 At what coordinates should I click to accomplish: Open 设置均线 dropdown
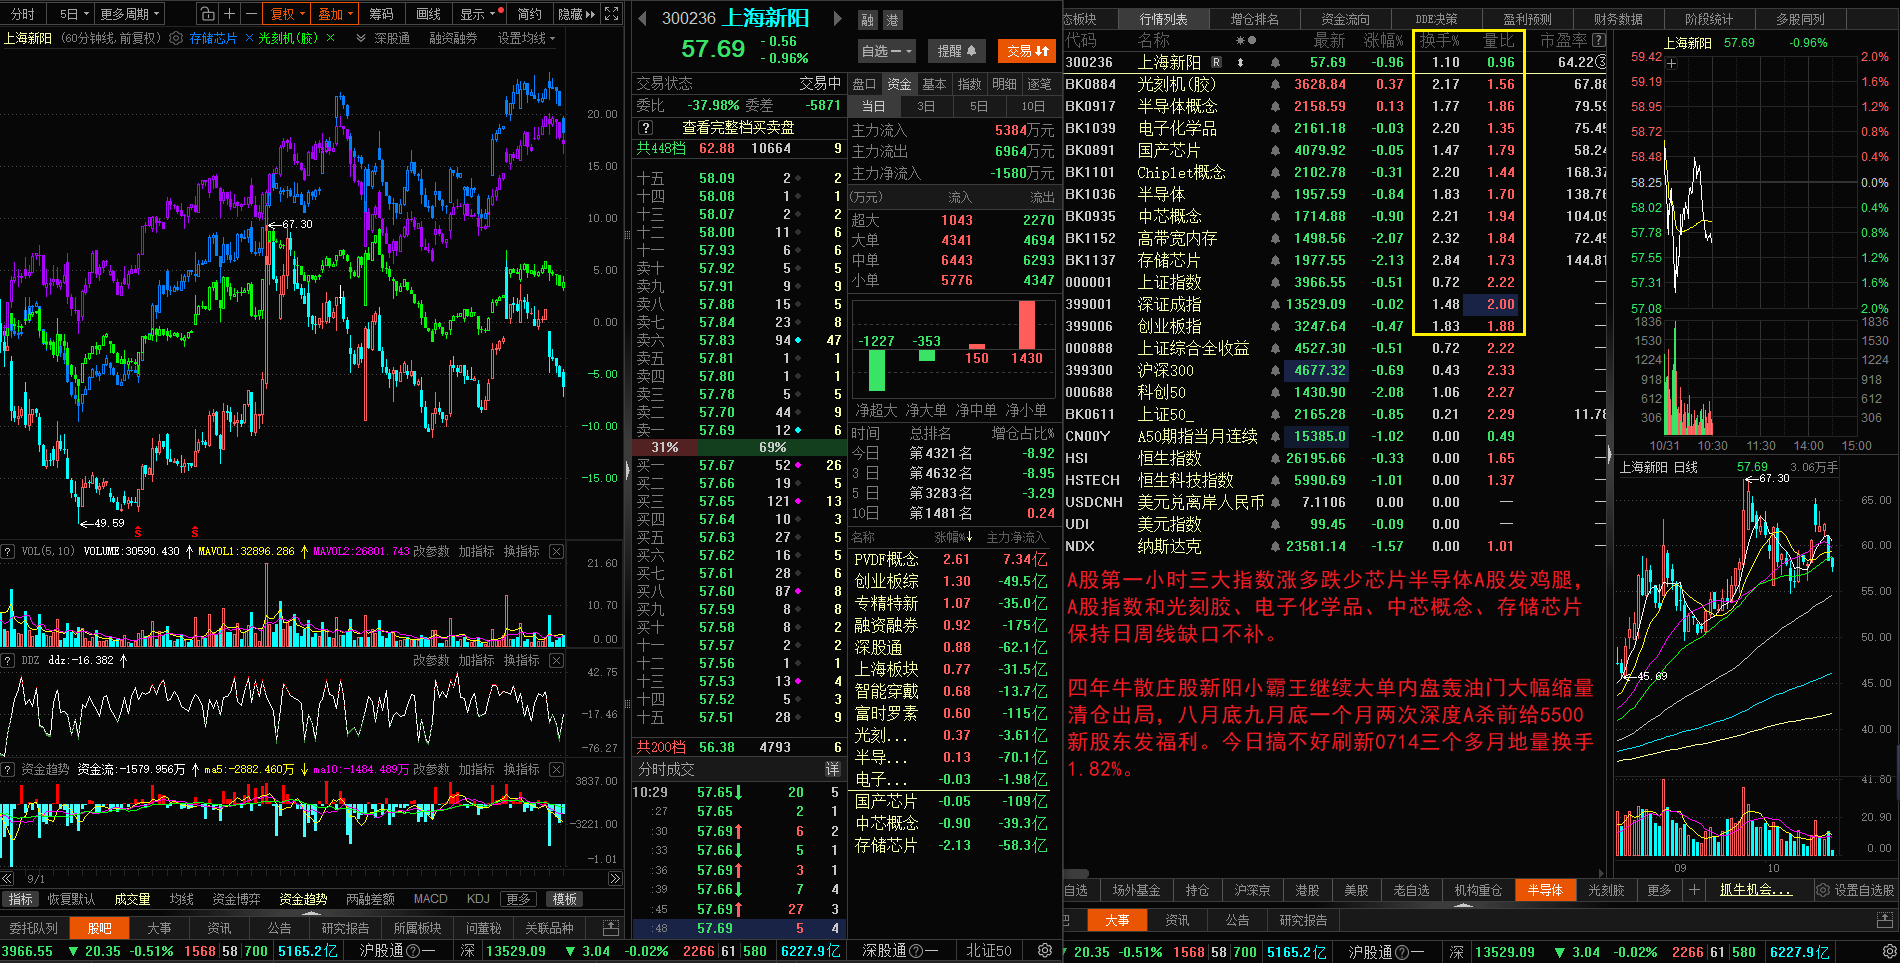point(526,38)
